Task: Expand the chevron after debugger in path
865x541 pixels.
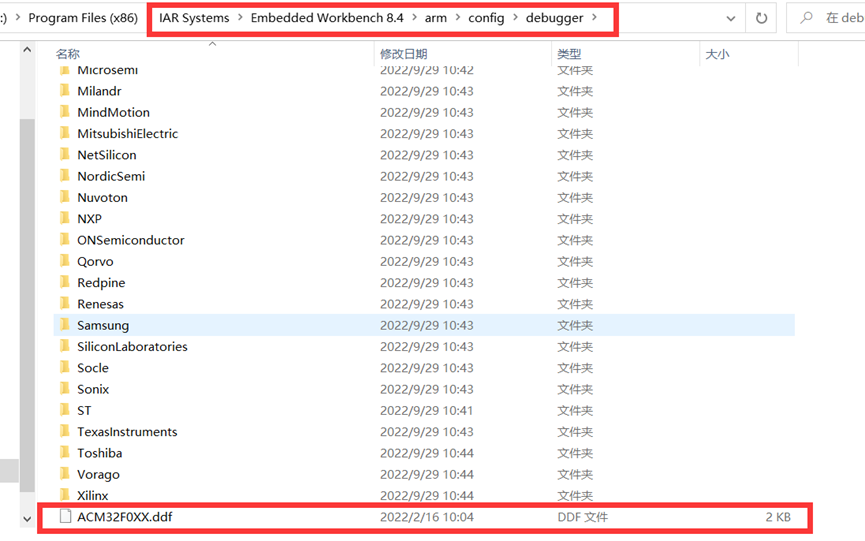Action: coord(595,18)
